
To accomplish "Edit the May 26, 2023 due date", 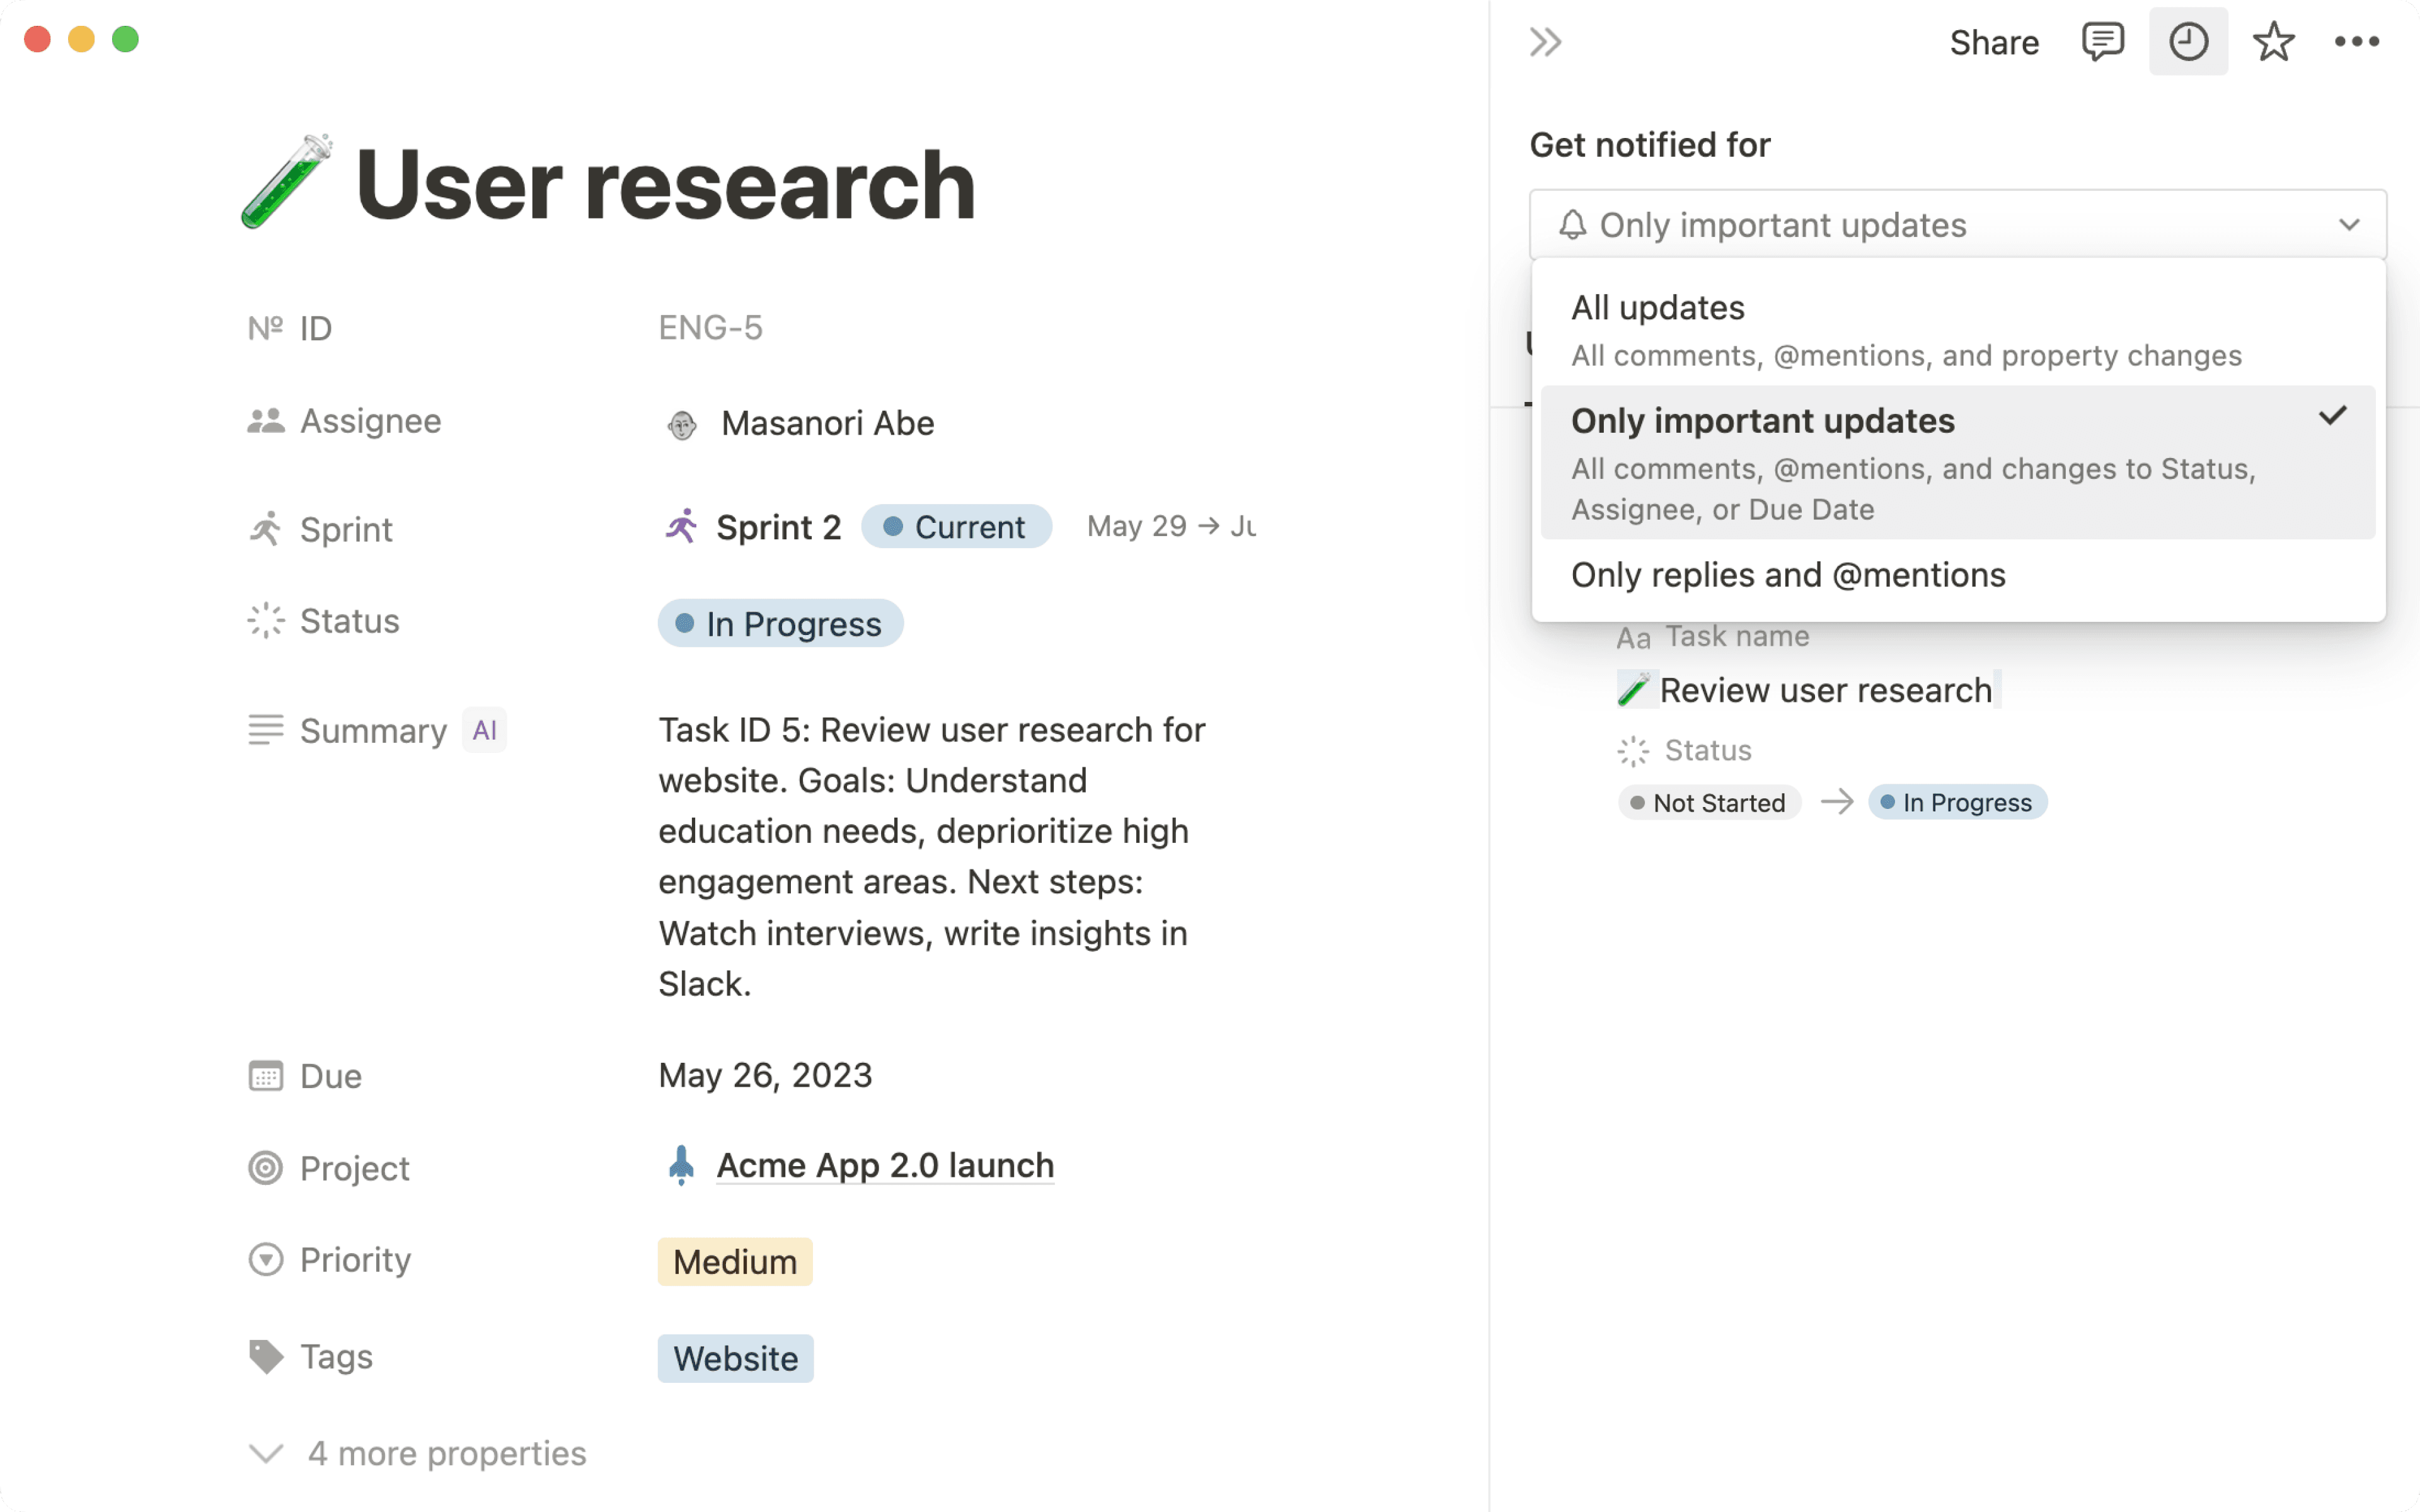I will point(765,1075).
